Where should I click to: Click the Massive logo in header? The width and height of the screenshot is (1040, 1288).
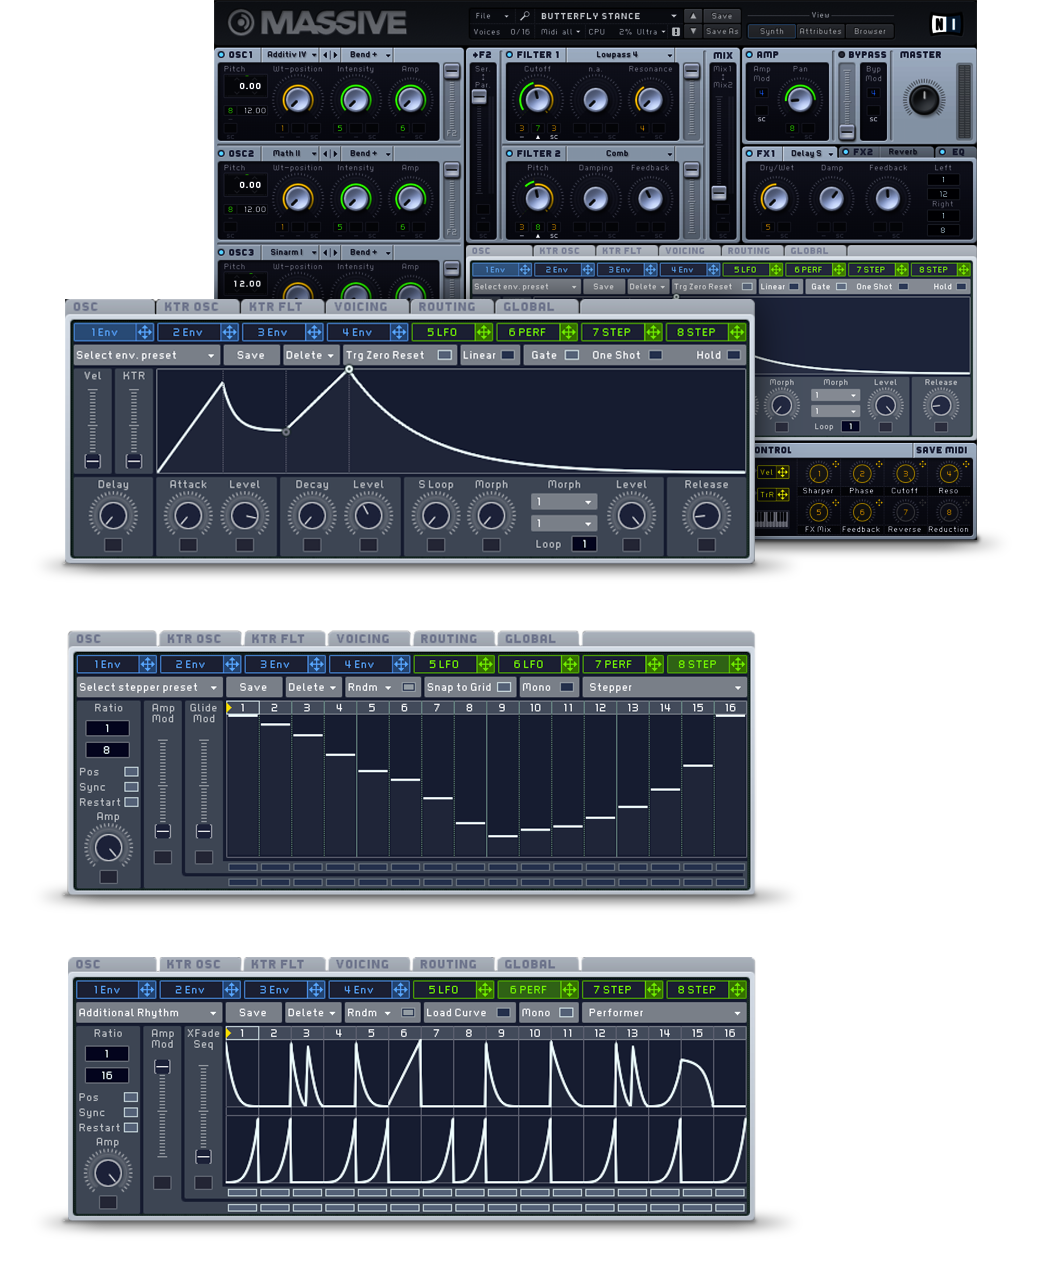(x=317, y=22)
